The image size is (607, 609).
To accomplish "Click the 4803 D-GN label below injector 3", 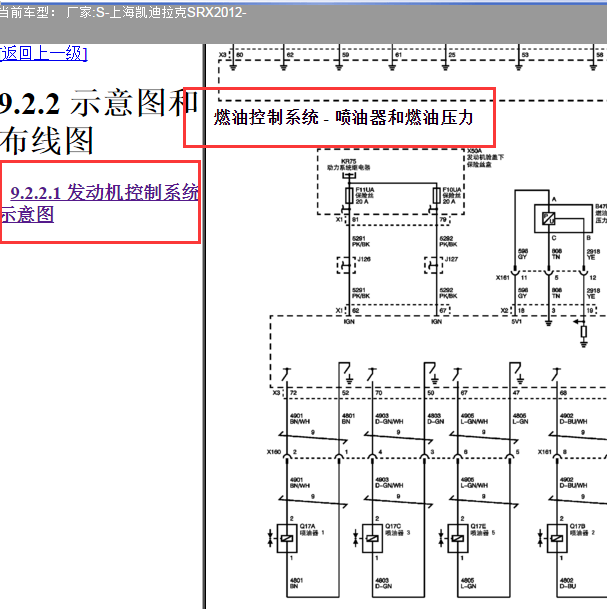I will coord(383,583).
